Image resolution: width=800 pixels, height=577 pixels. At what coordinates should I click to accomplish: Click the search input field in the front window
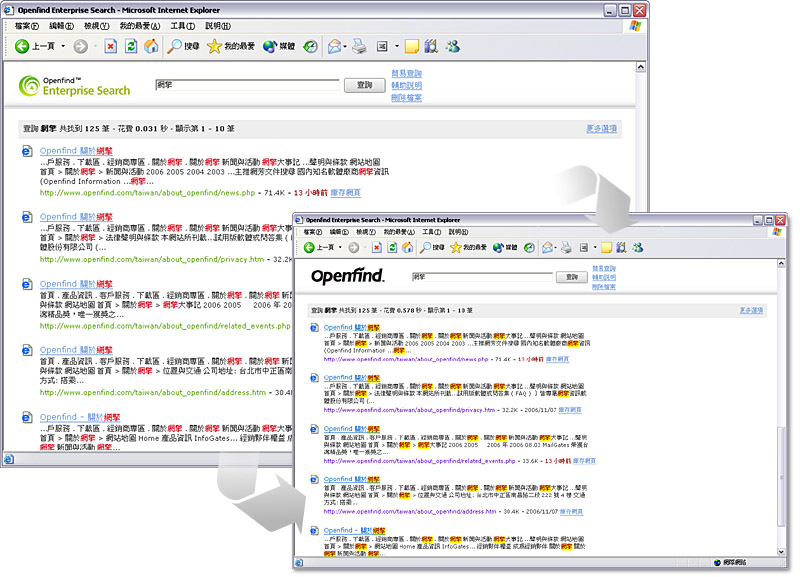[482, 277]
